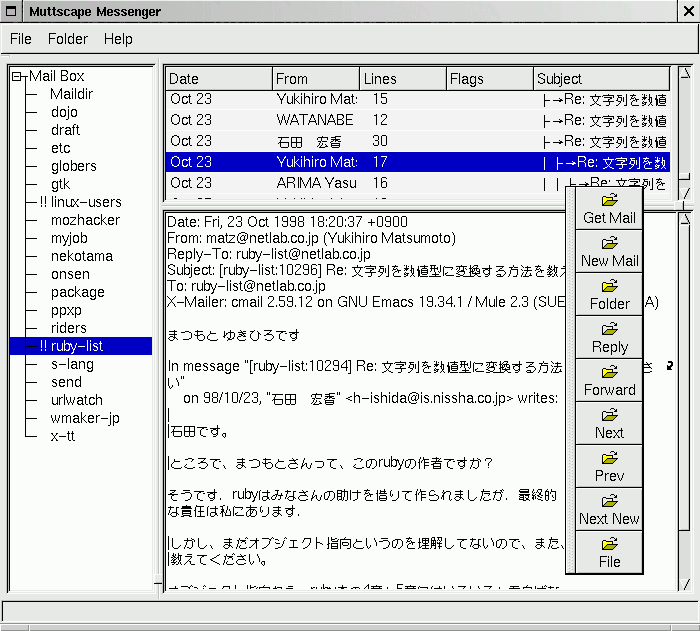Select the ruby-list folder
Viewport: 700px width, 631px height.
pos(81,346)
